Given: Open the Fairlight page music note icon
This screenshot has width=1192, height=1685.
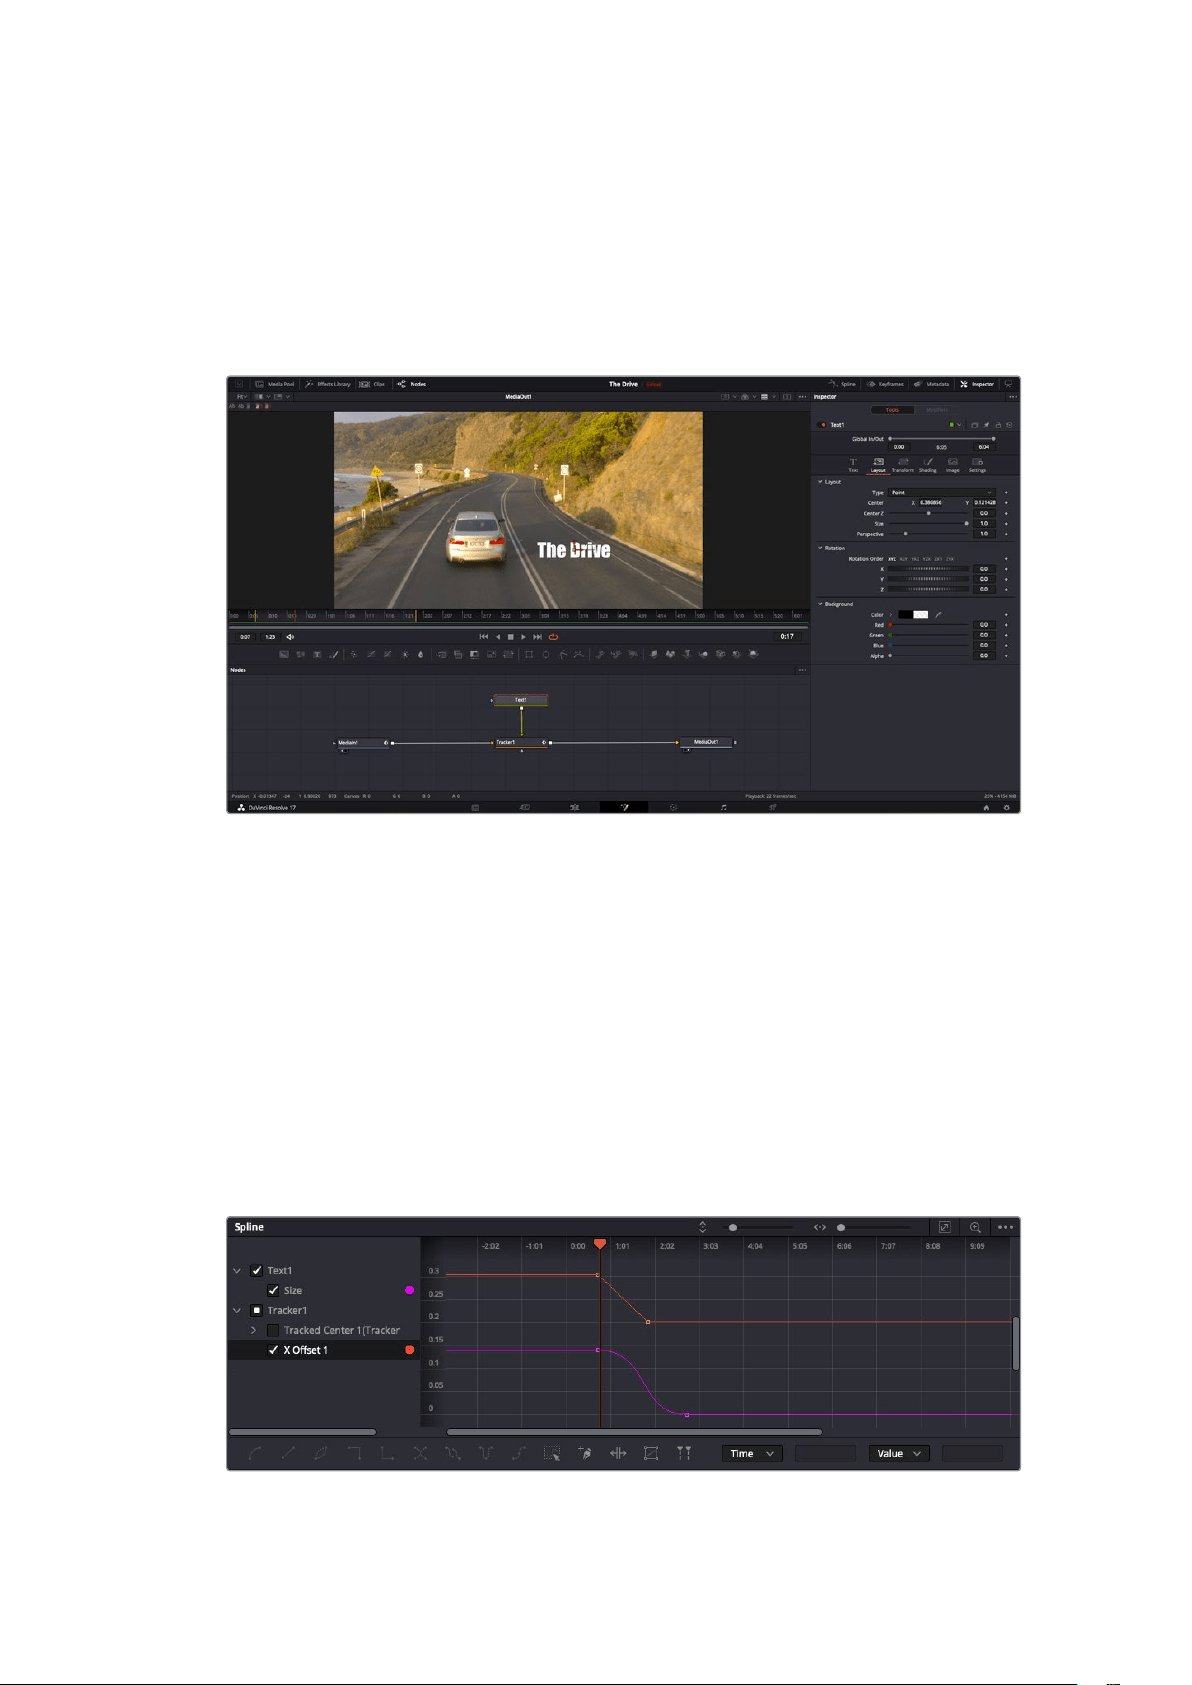Looking at the screenshot, I should [724, 807].
